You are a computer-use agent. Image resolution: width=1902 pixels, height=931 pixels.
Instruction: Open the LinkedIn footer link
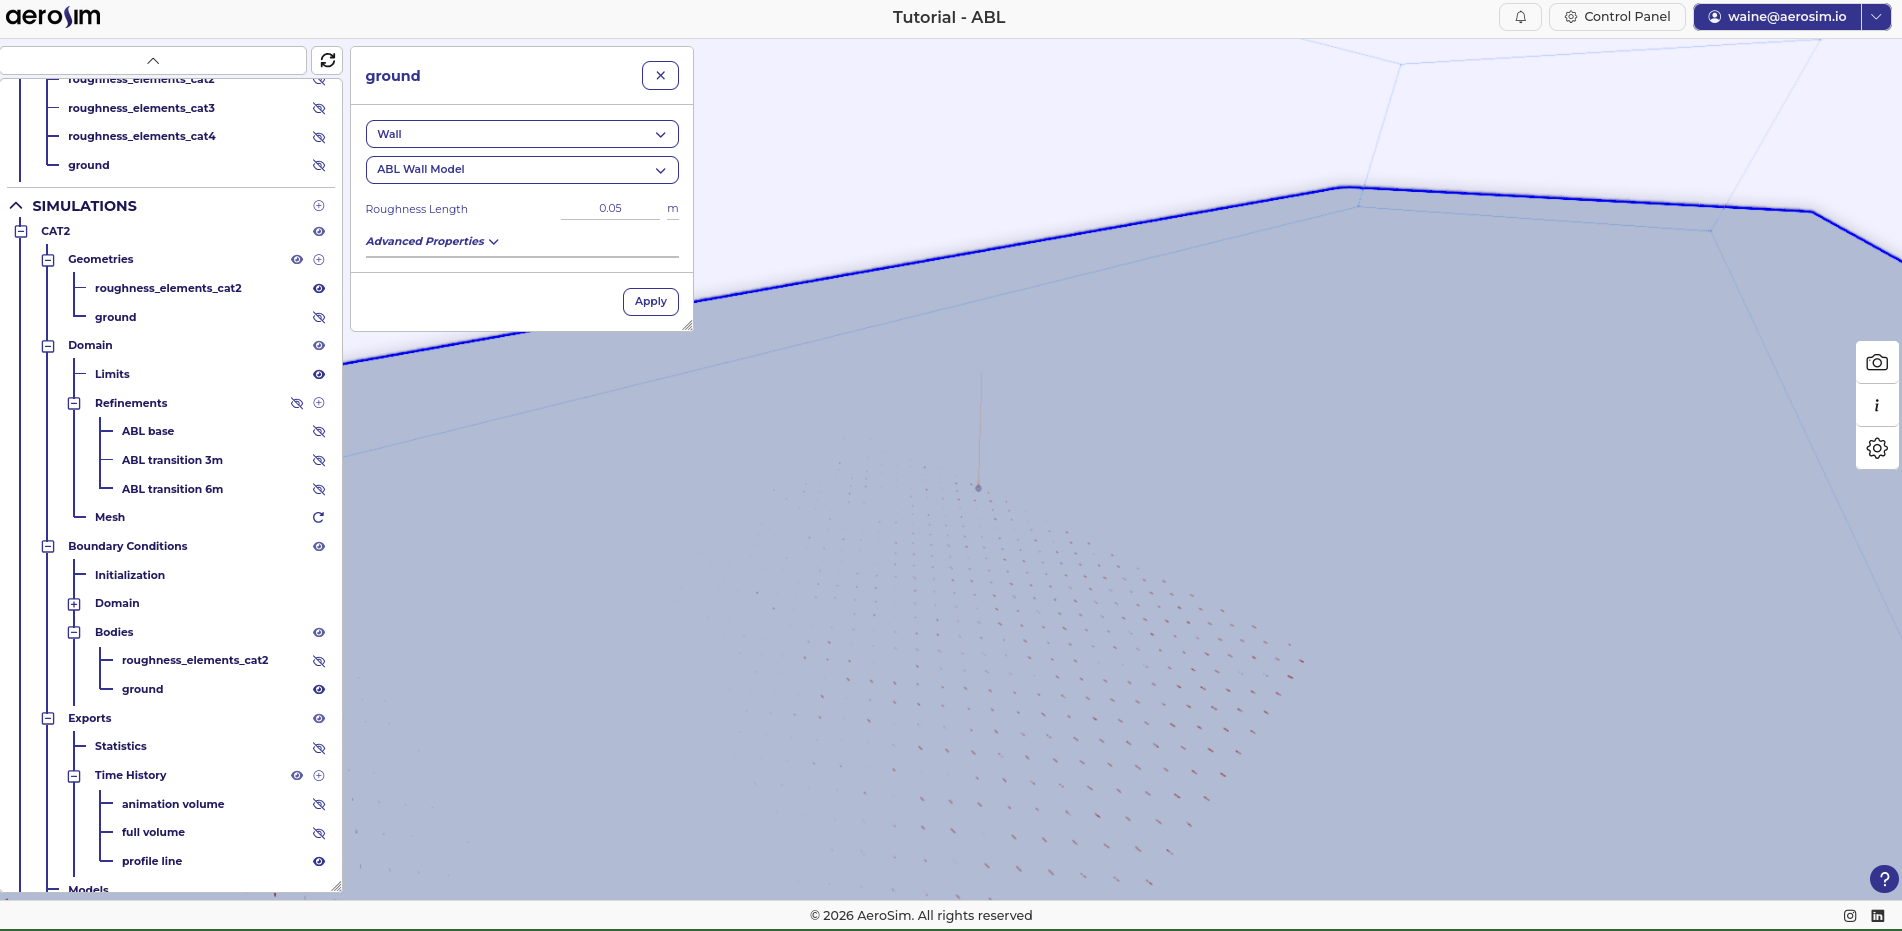[x=1877, y=916]
